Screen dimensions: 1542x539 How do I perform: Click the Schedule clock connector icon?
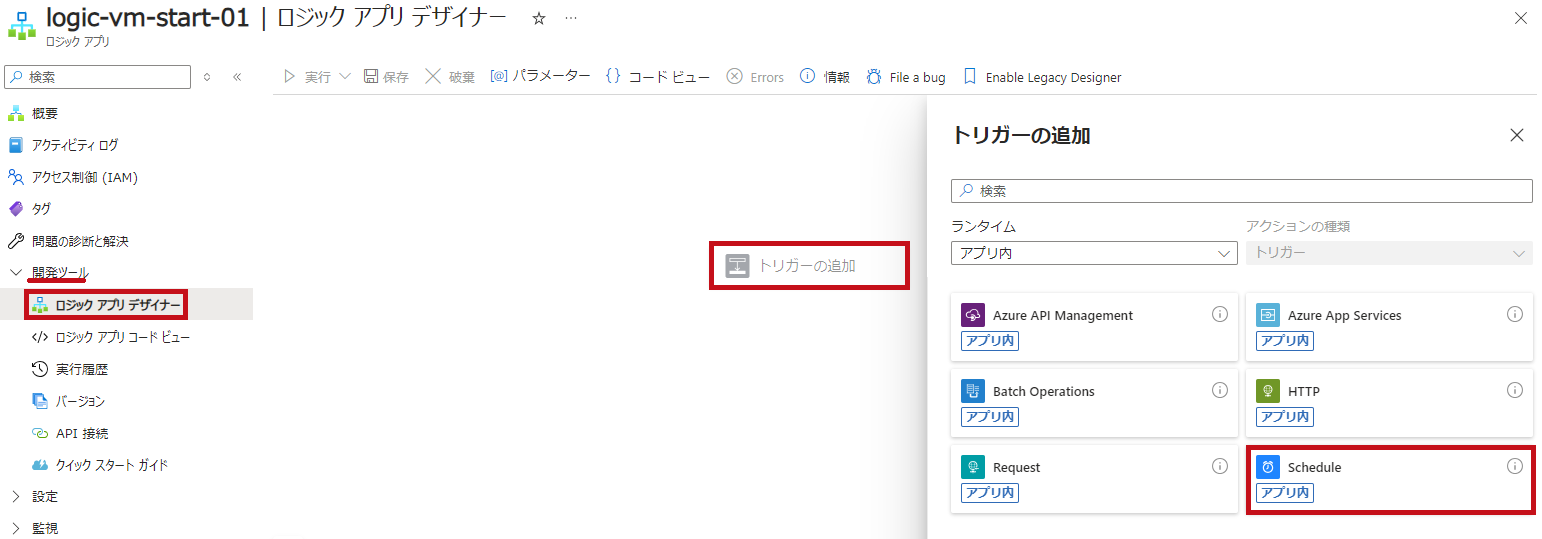point(1268,467)
